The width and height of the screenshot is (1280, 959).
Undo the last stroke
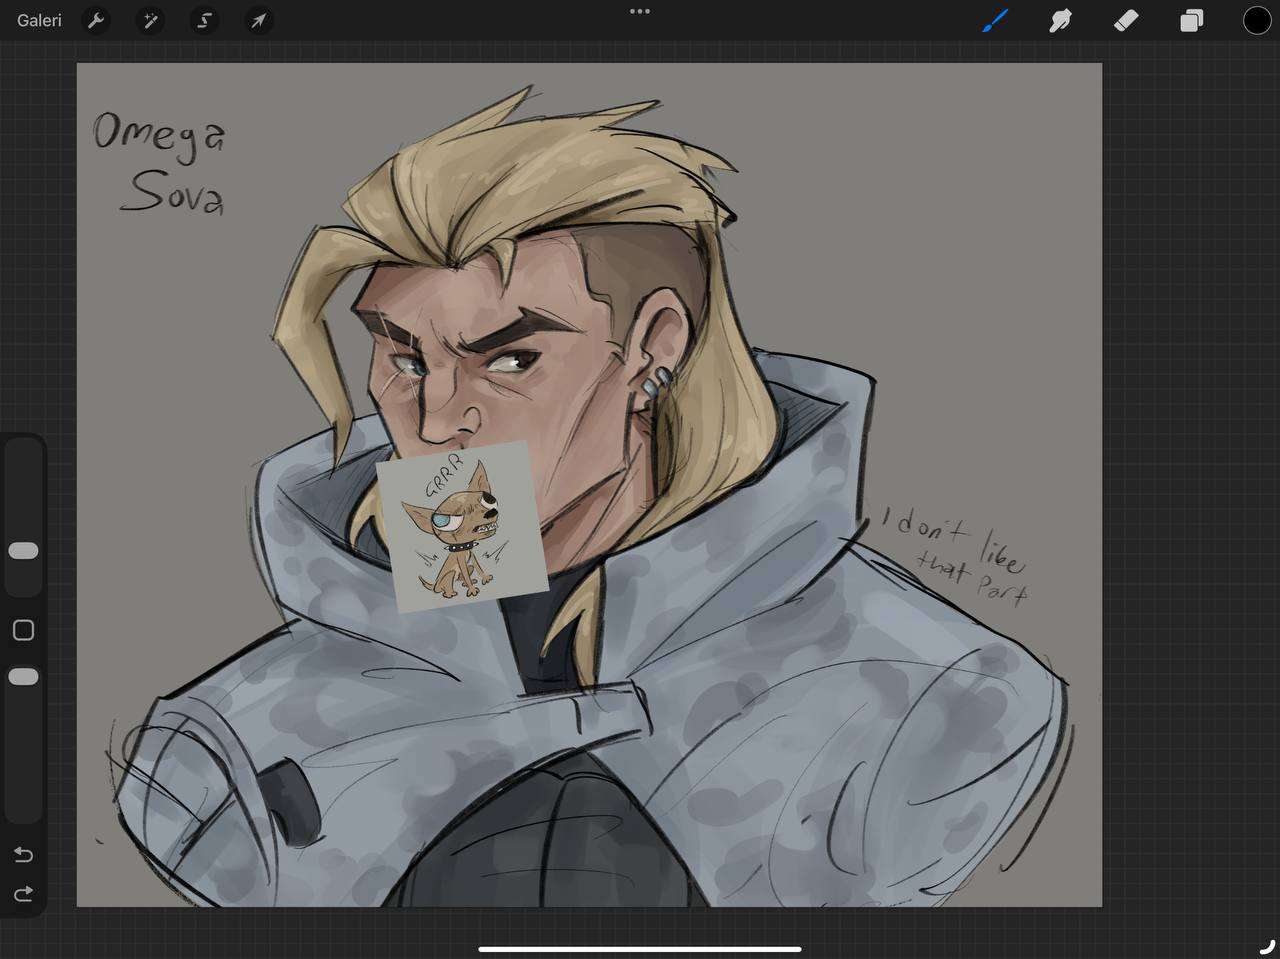pos(23,854)
